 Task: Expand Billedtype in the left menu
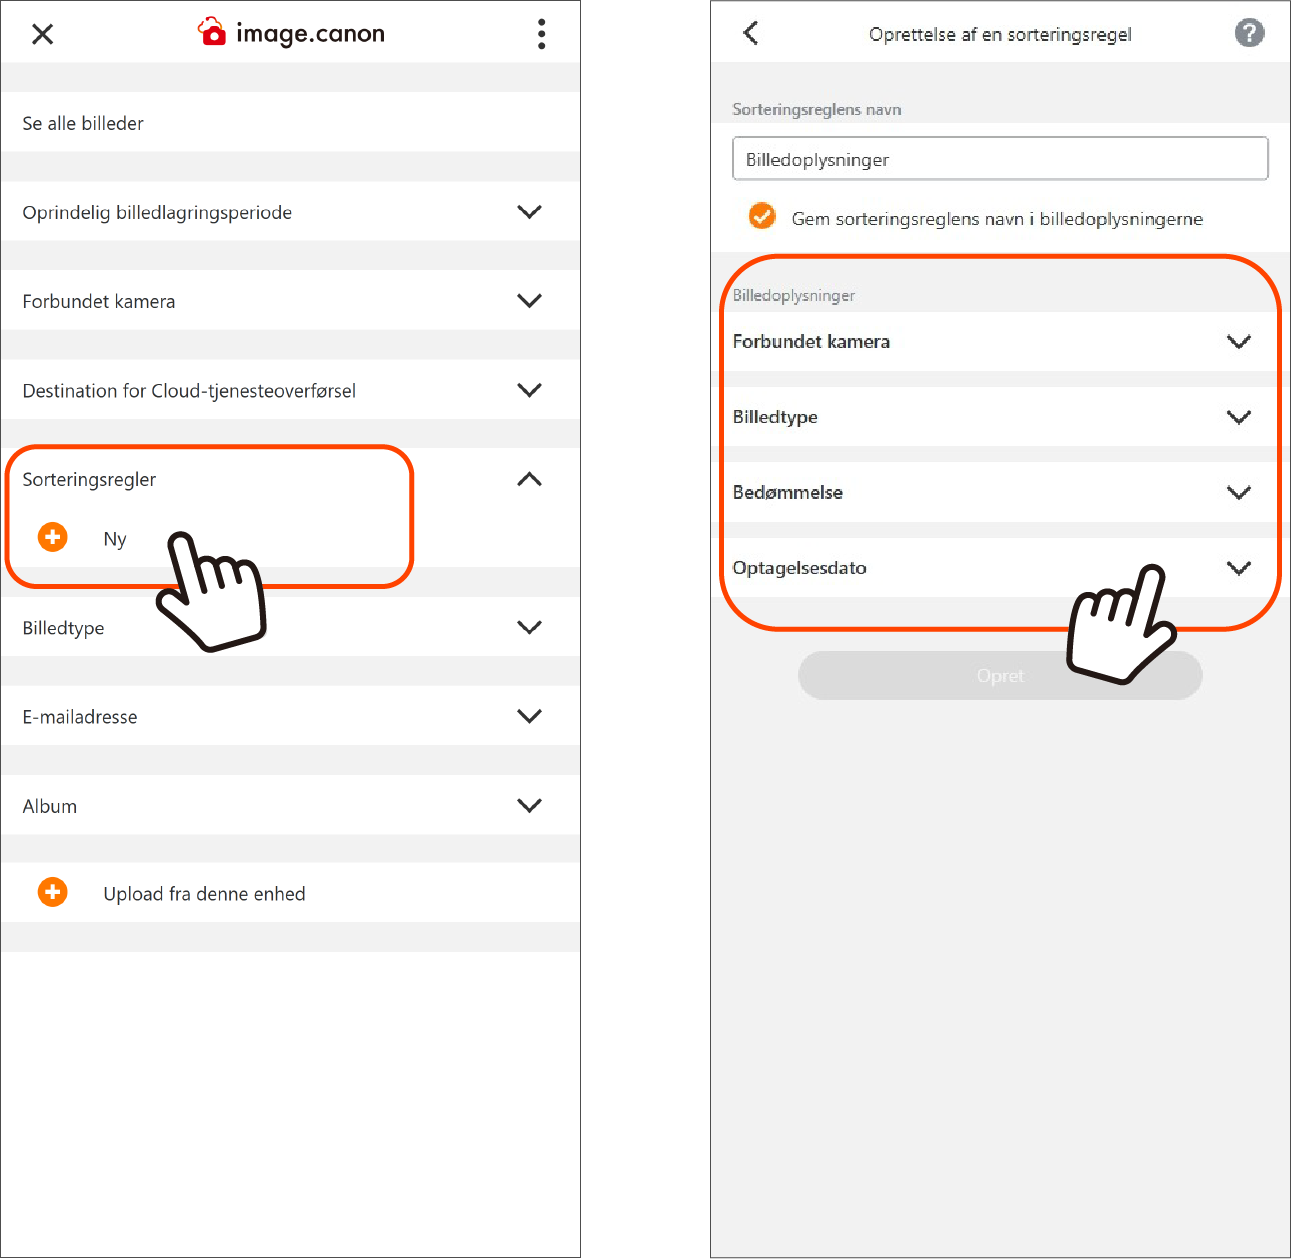pyautogui.click(x=290, y=627)
